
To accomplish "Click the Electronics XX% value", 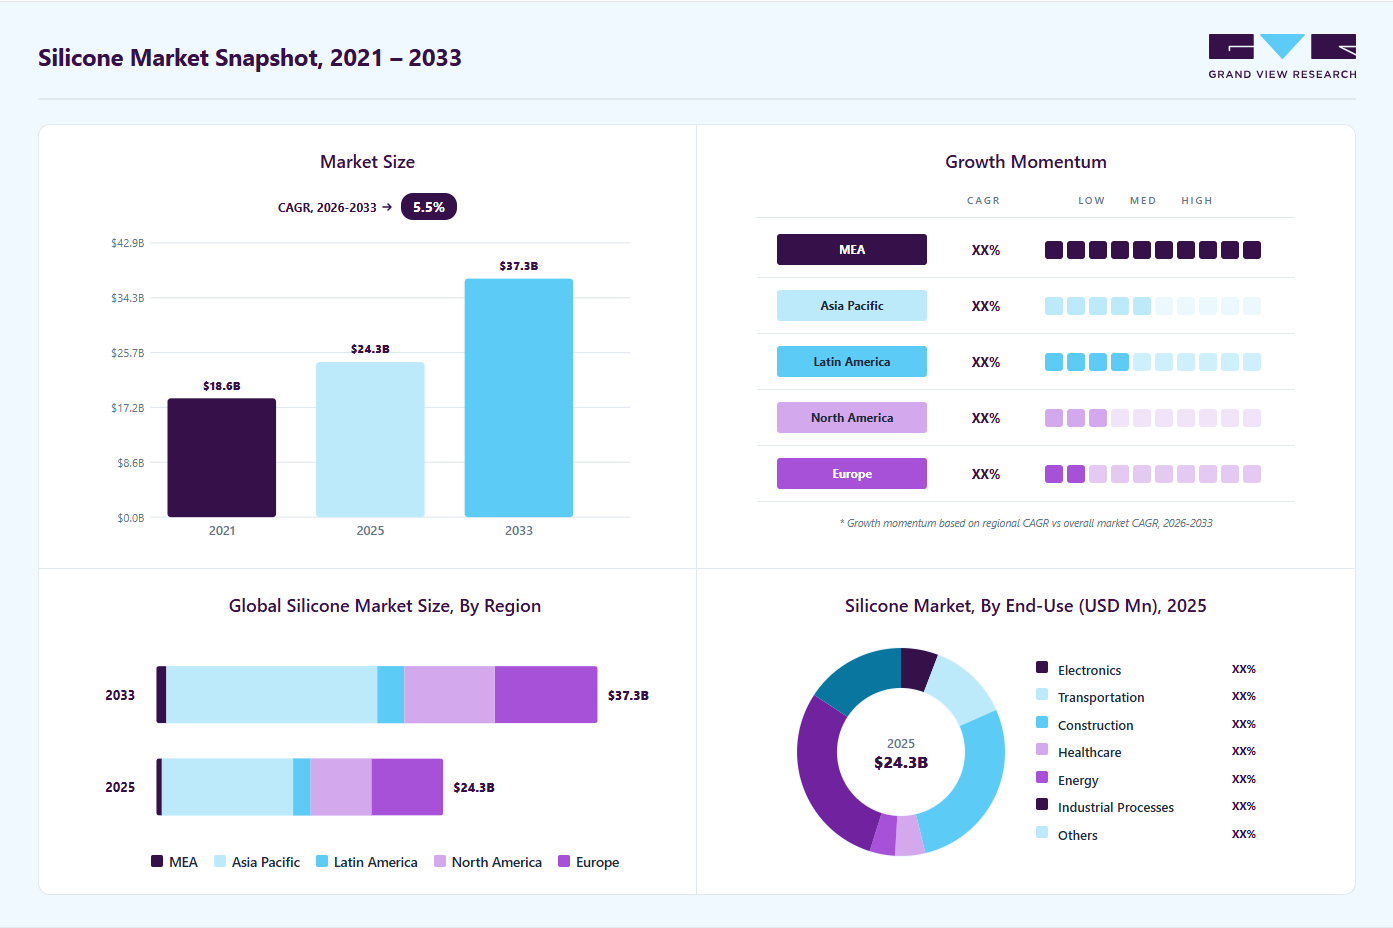I will pos(1243,669).
